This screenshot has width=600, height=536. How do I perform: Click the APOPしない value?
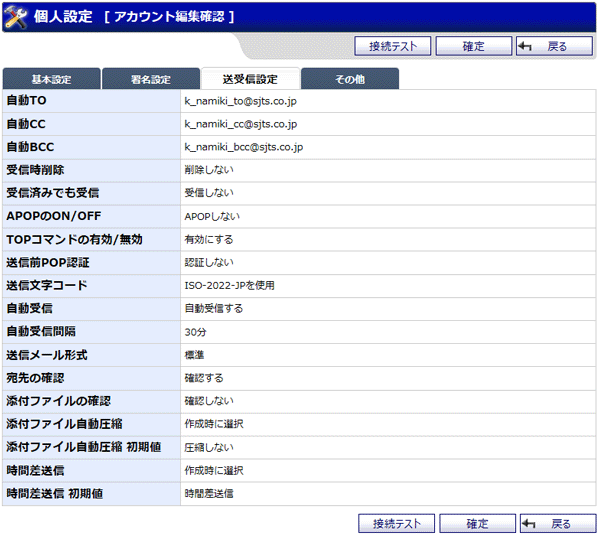212,217
